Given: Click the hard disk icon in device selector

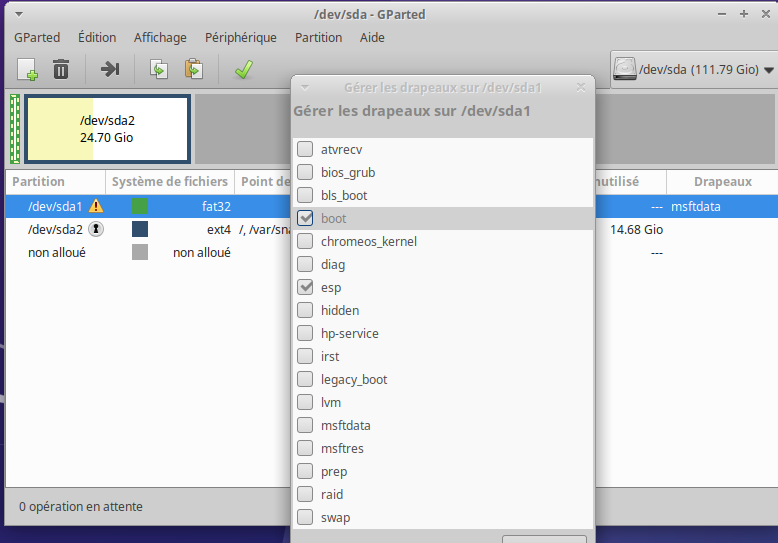Looking at the screenshot, I should 625,68.
